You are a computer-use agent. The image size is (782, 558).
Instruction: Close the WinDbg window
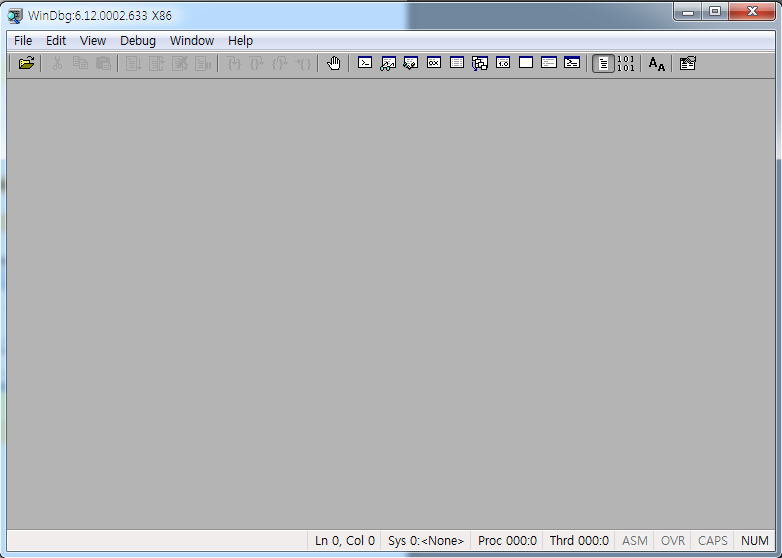752,11
